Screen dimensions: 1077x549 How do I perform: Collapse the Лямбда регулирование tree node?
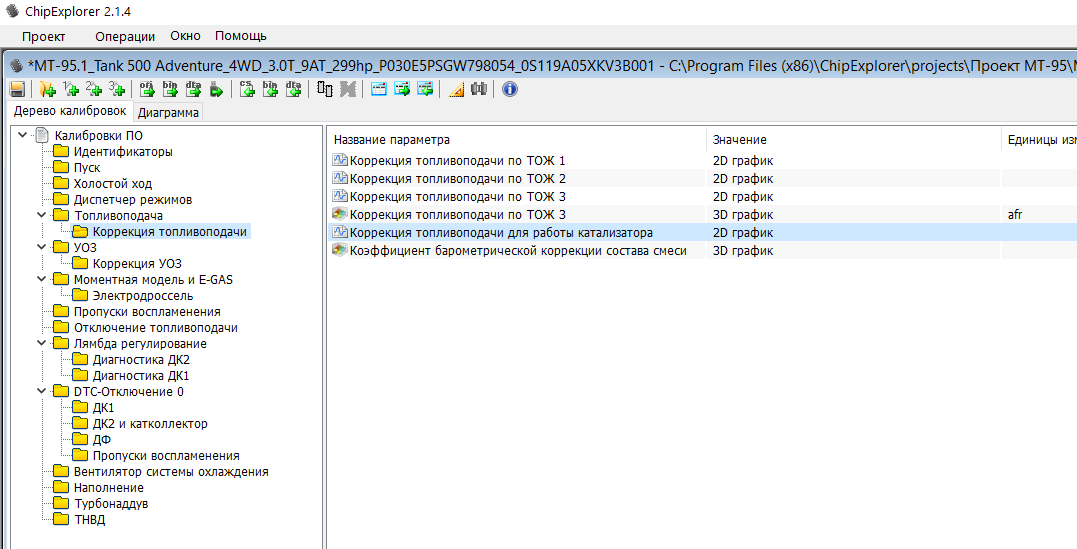(41, 344)
